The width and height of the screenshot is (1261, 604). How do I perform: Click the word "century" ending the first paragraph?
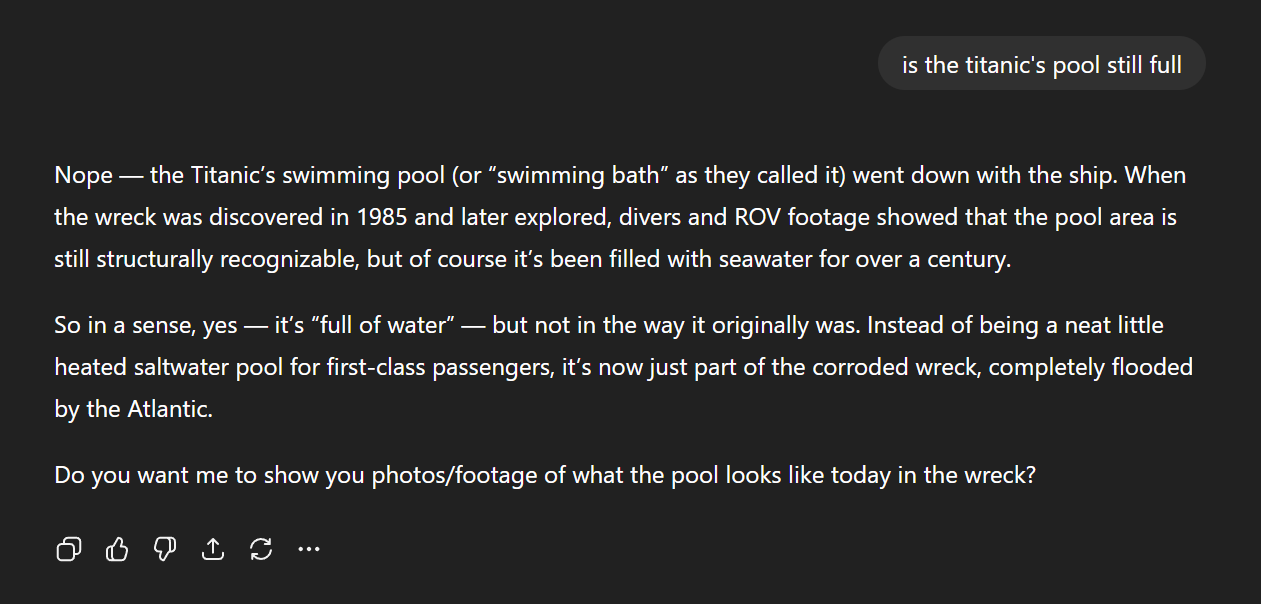point(968,260)
